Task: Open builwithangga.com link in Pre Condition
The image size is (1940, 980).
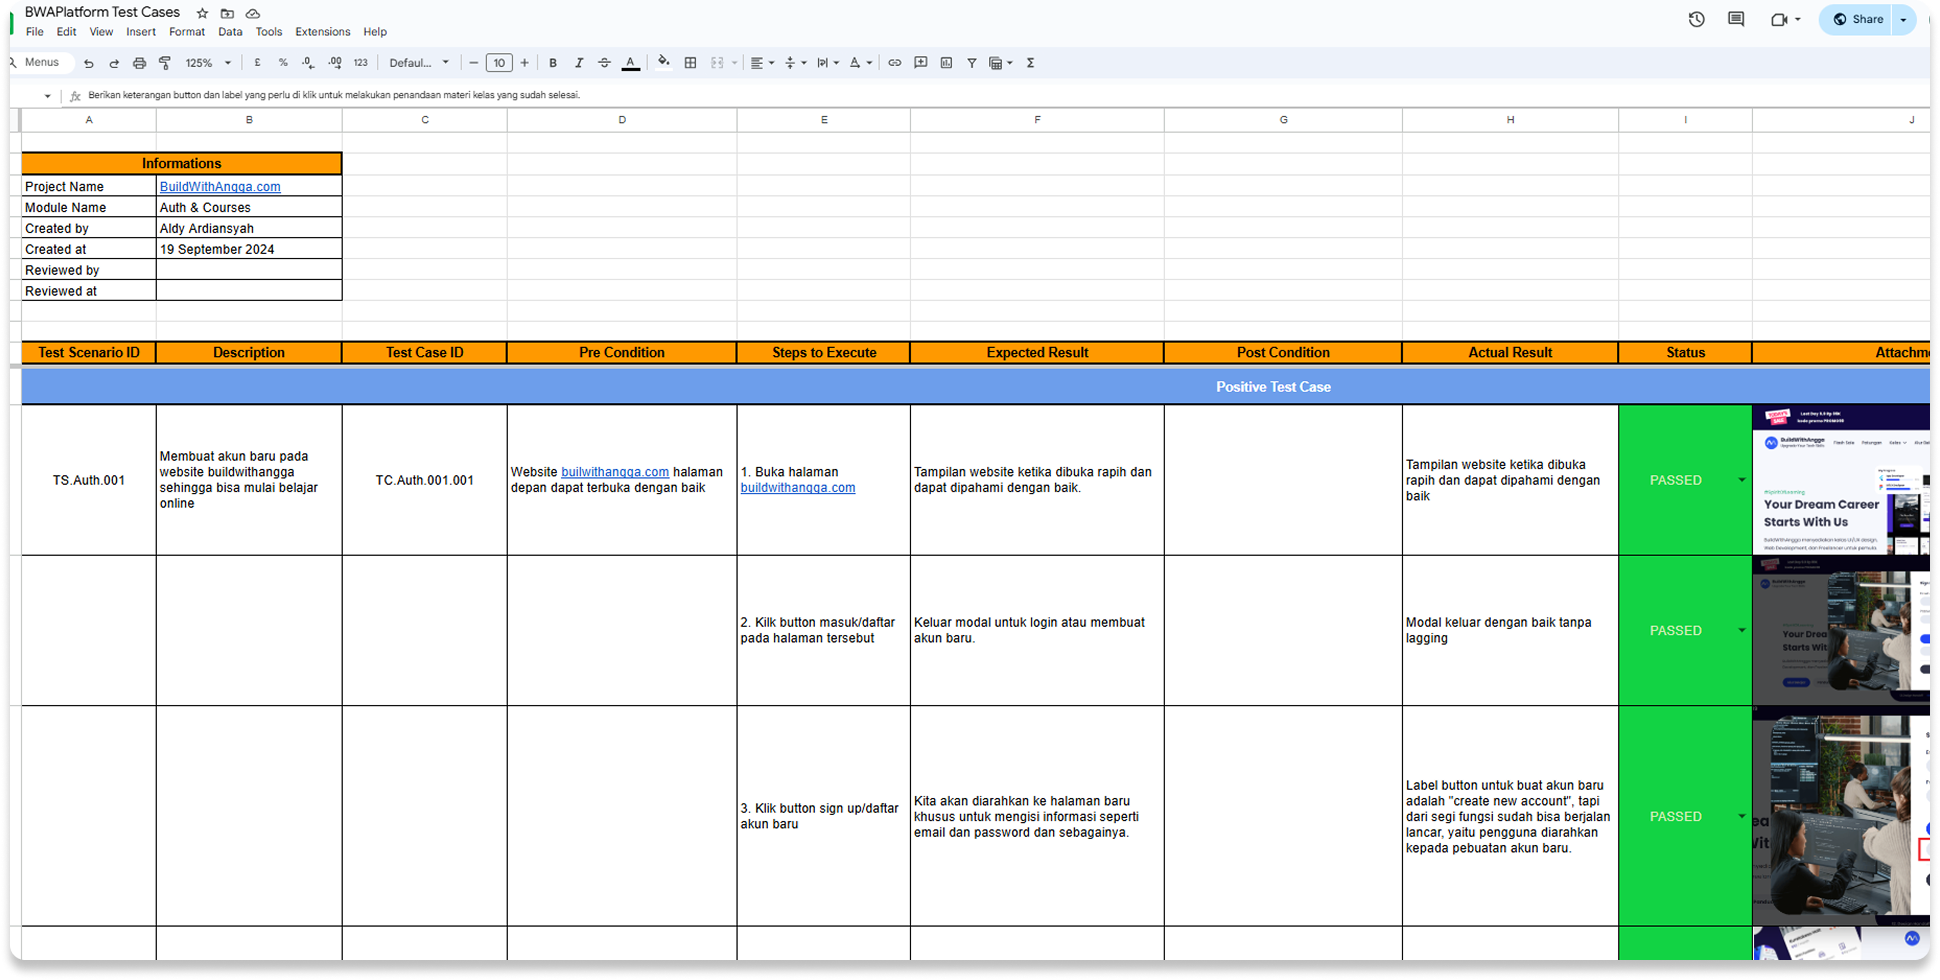Action: (x=615, y=472)
